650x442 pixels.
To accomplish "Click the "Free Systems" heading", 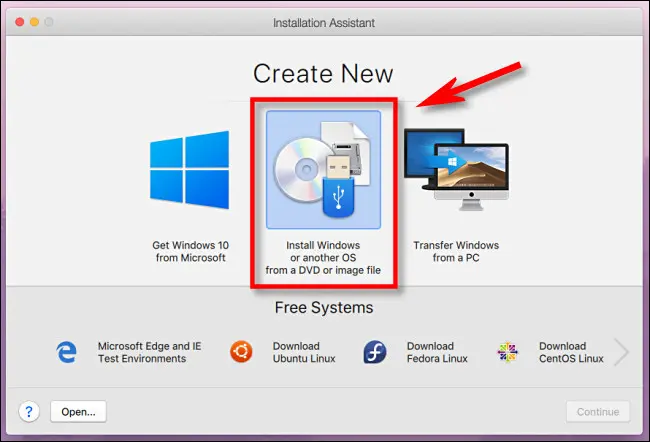I will coord(324,308).
